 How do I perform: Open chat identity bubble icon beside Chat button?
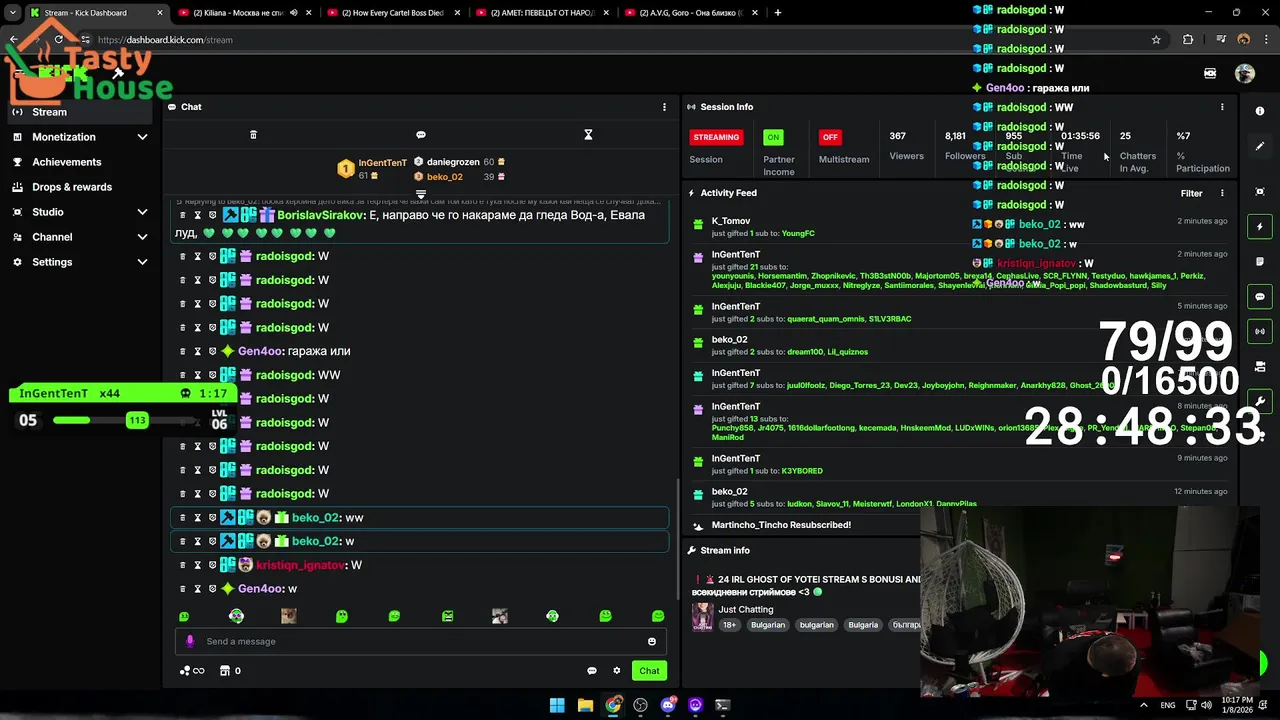click(x=592, y=671)
